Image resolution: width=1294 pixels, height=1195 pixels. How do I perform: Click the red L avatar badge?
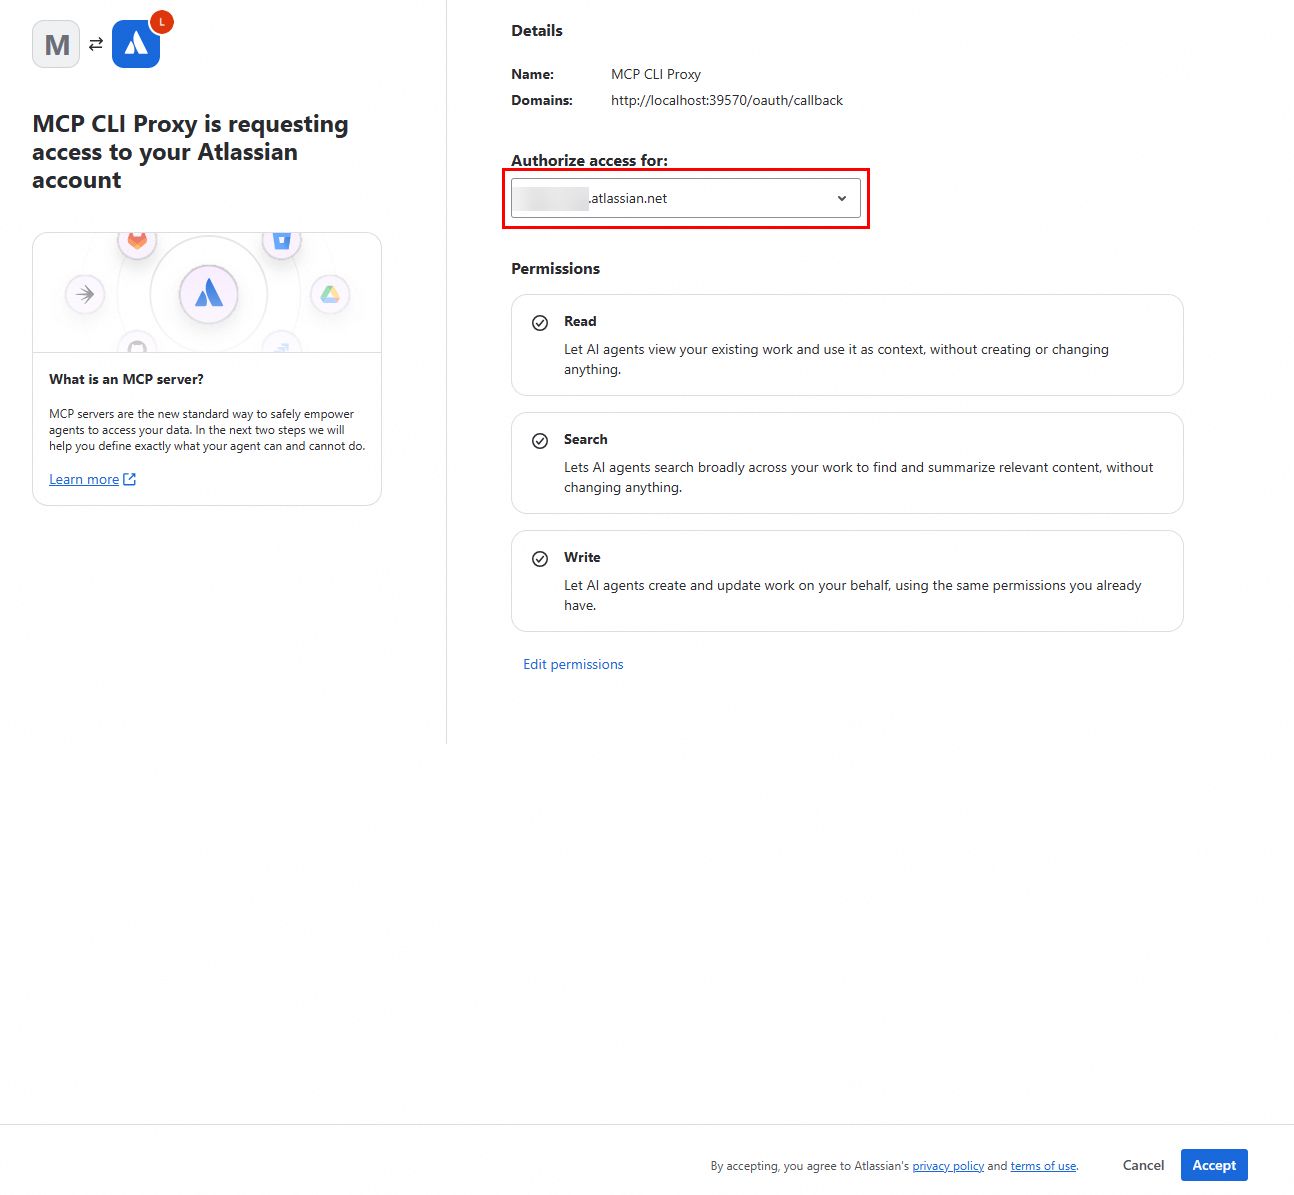(x=162, y=21)
